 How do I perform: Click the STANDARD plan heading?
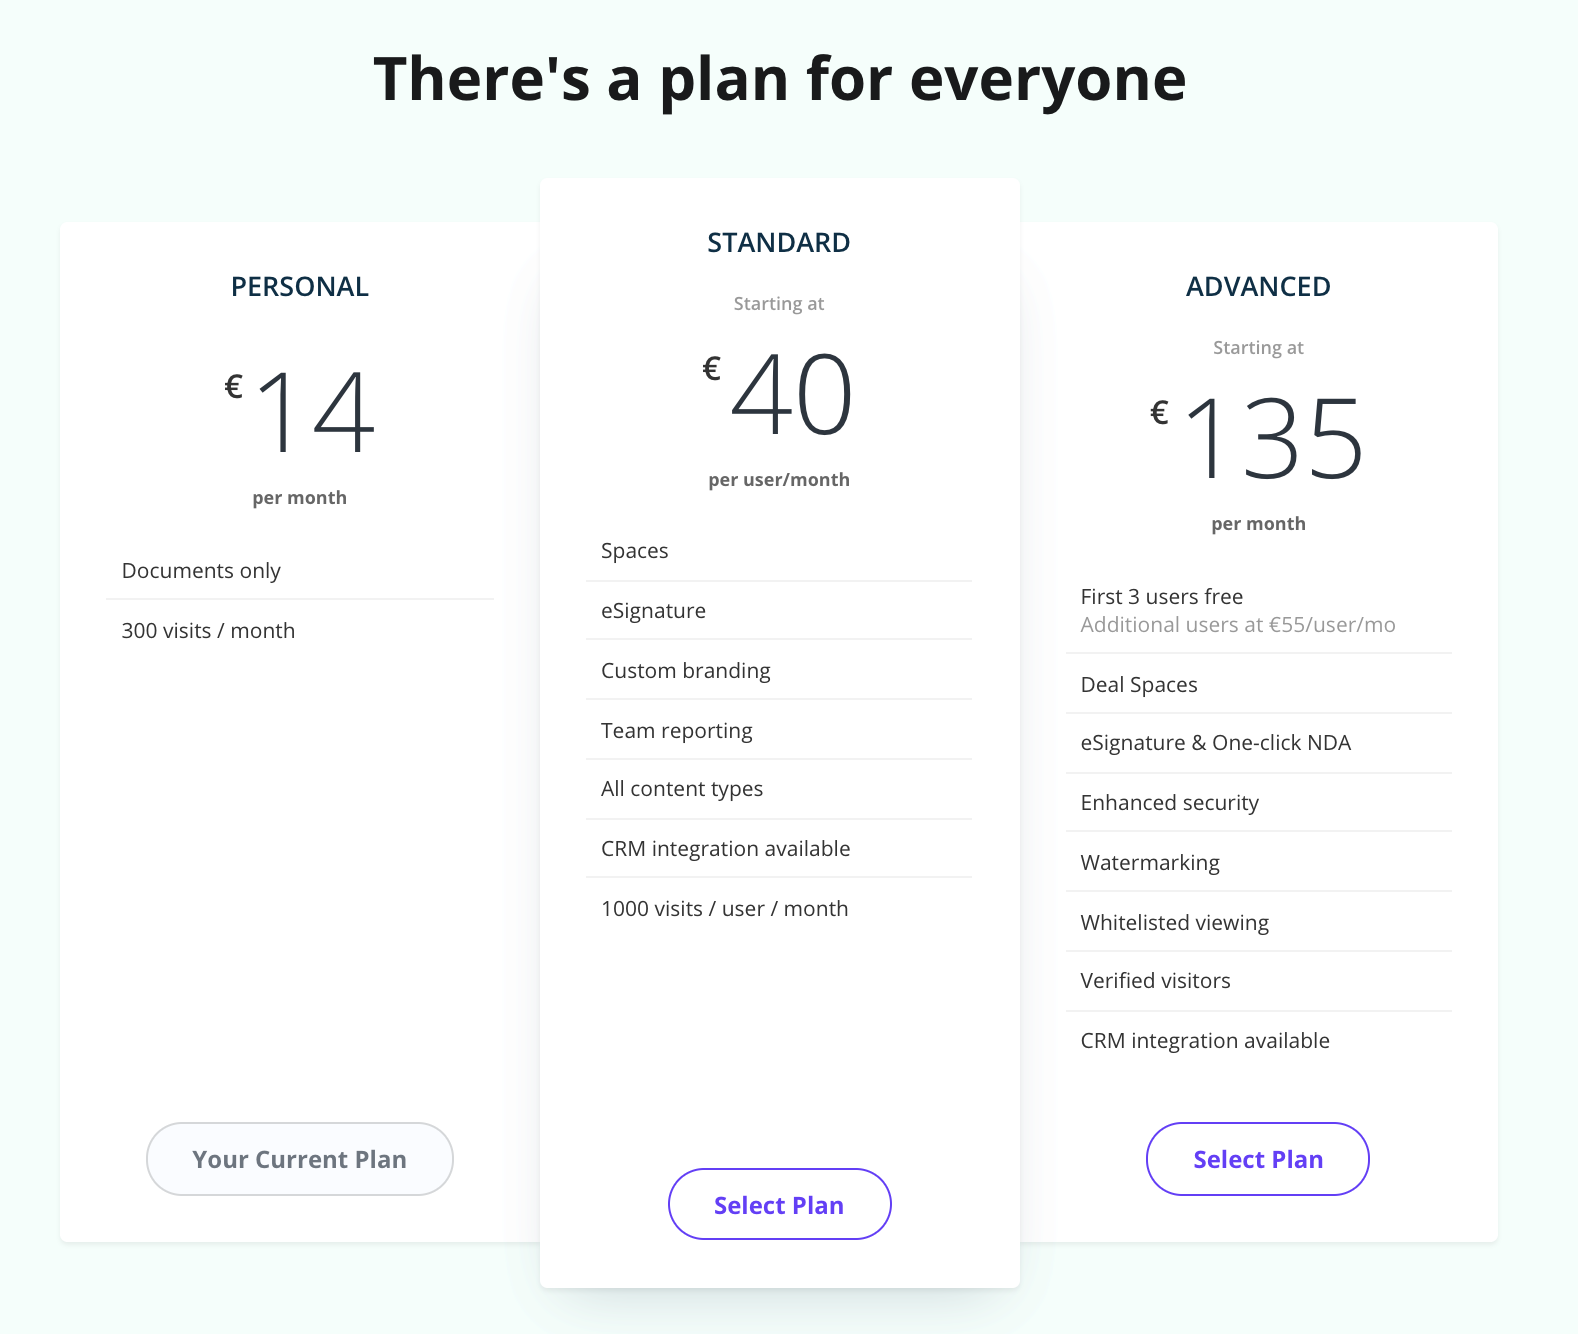779,243
